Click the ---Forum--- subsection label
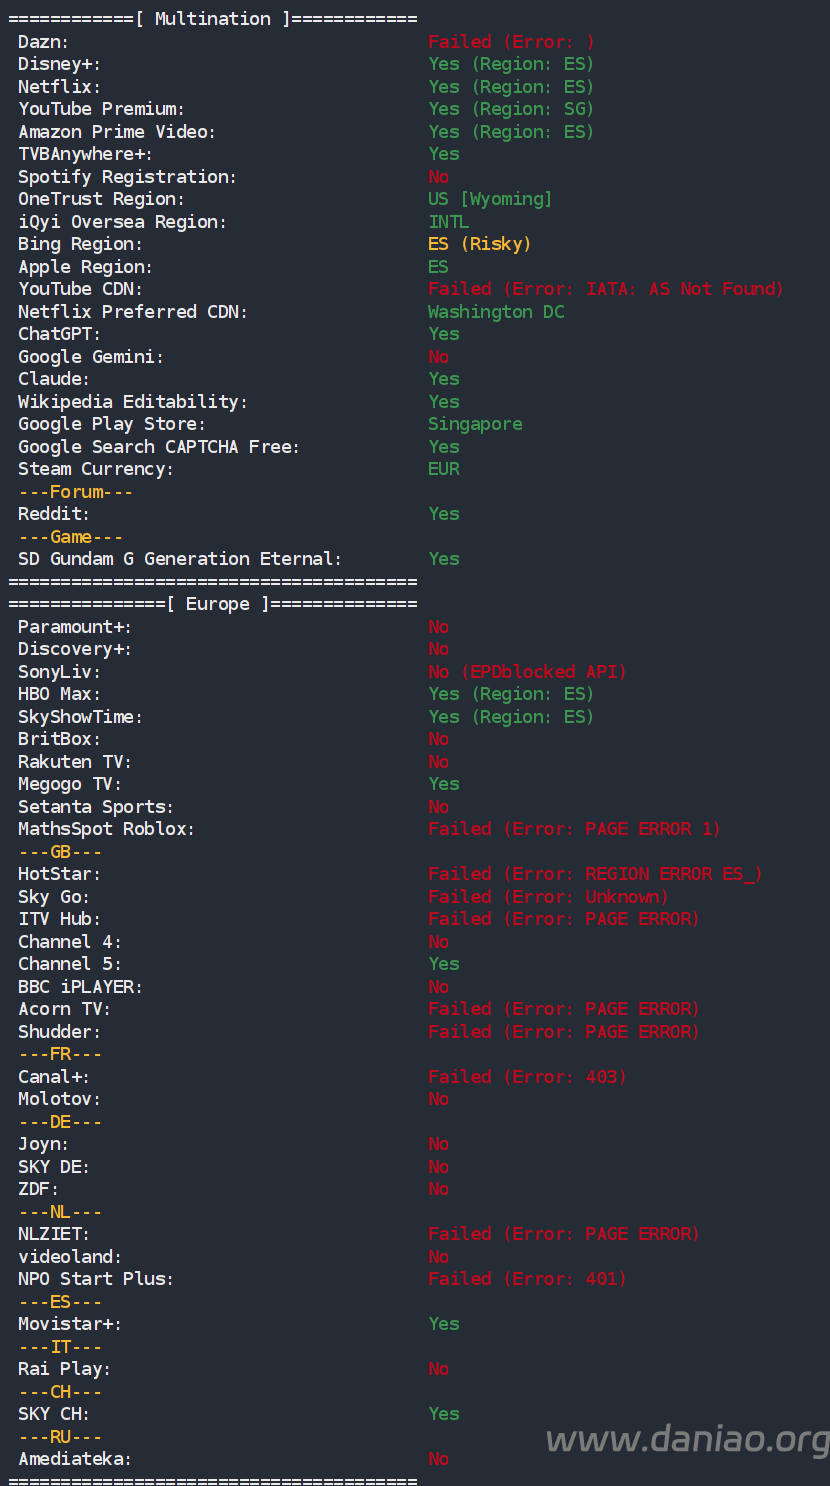Viewport: 830px width, 1486px height. point(76,492)
